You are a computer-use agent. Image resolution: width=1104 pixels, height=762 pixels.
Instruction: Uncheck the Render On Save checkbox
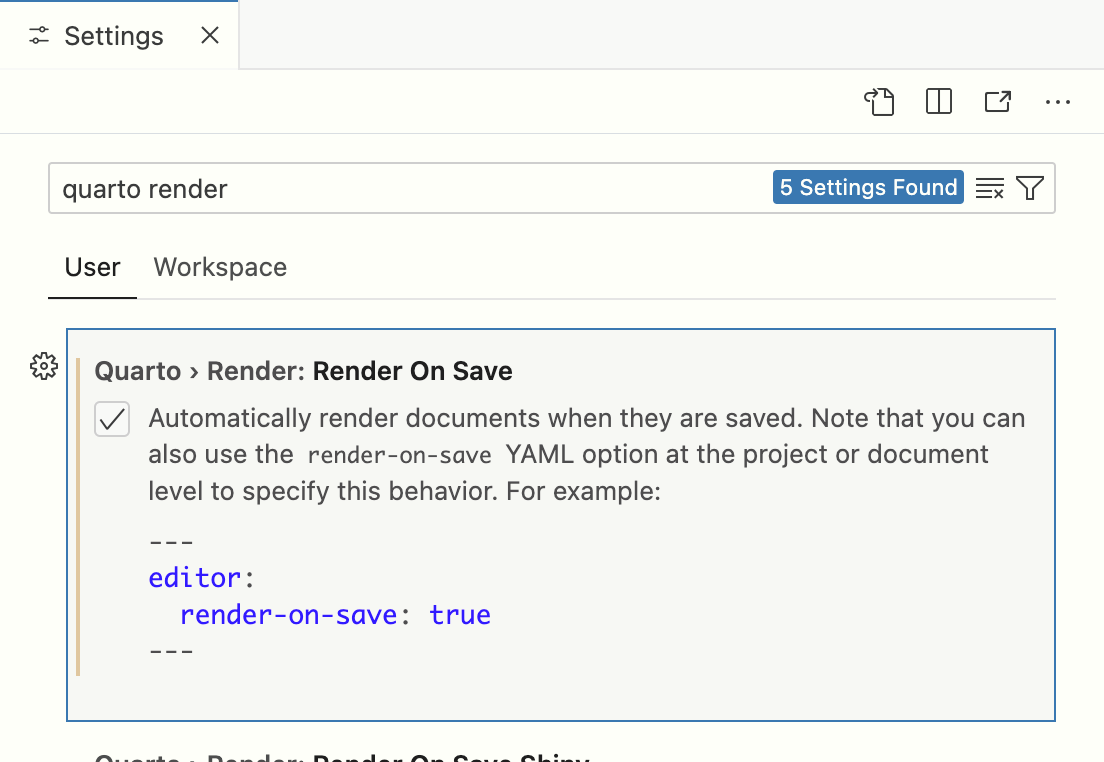point(111,419)
